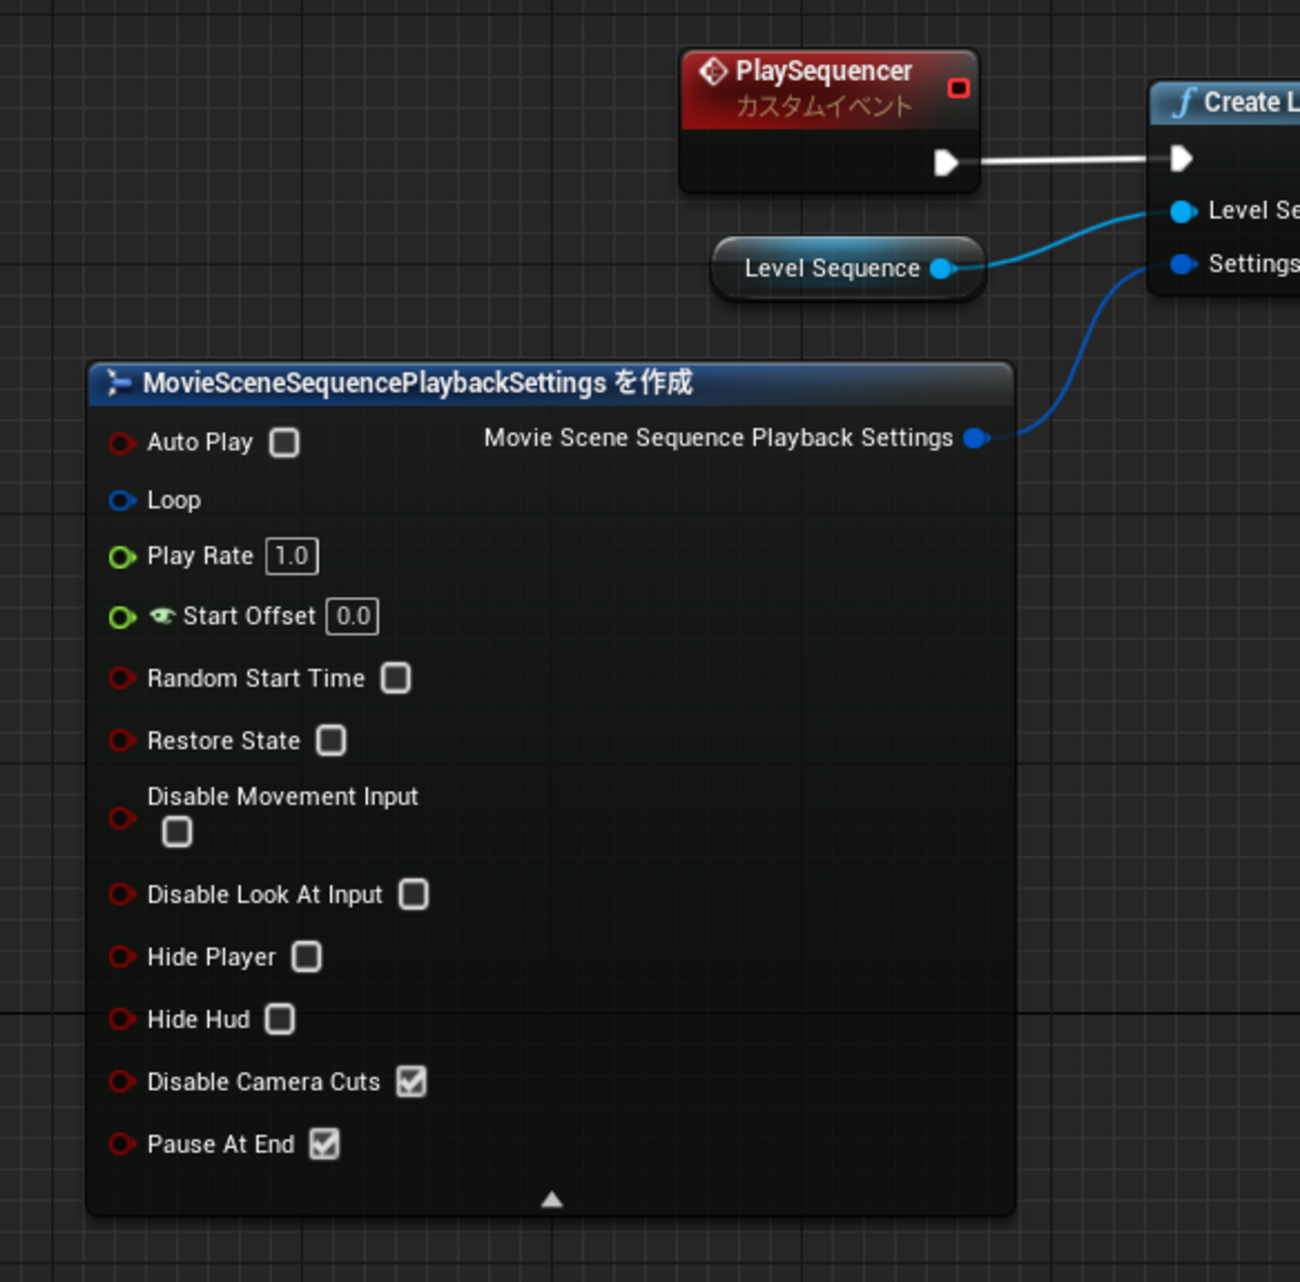
Task: Click the PlaySequencer output execution pin
Action: pyautogui.click(x=945, y=162)
